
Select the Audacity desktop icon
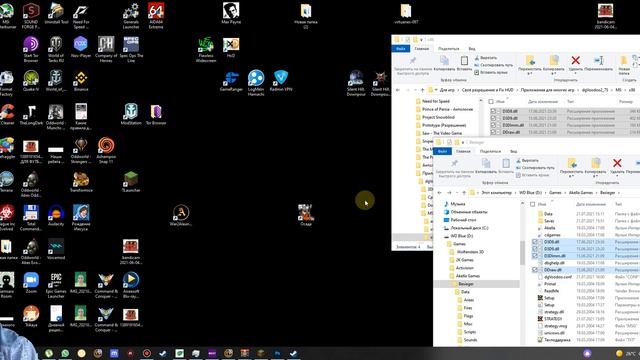[x=56, y=216]
